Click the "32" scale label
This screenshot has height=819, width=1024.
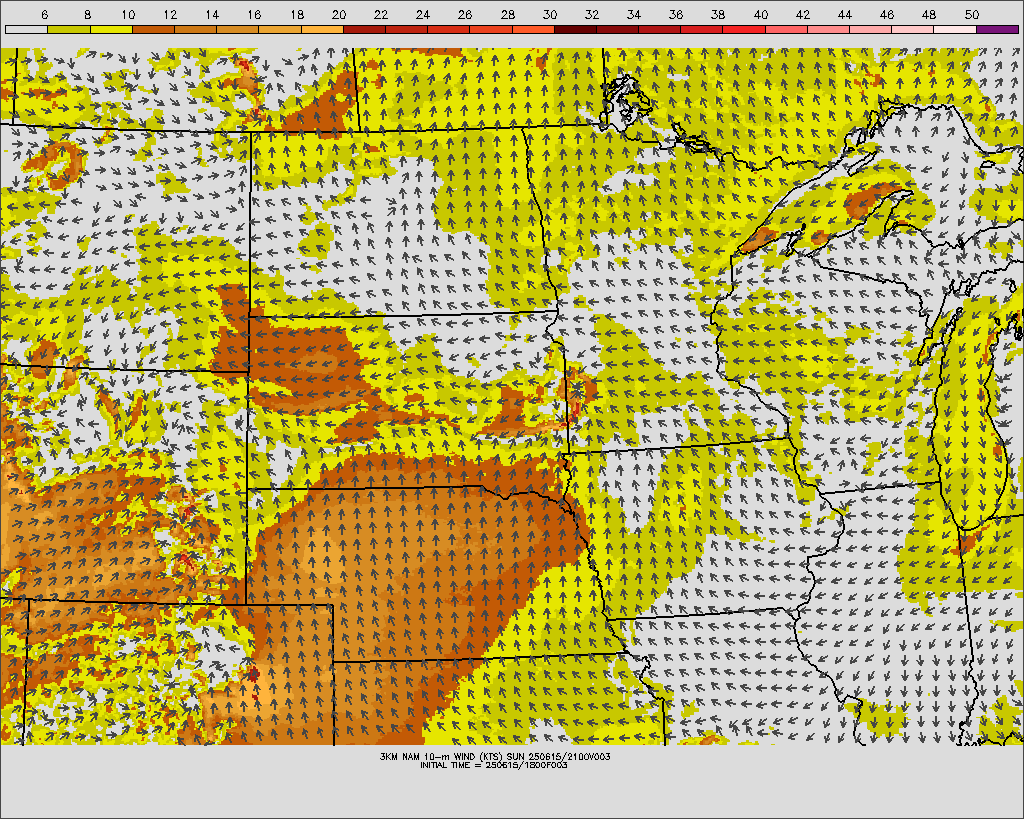coord(592,14)
